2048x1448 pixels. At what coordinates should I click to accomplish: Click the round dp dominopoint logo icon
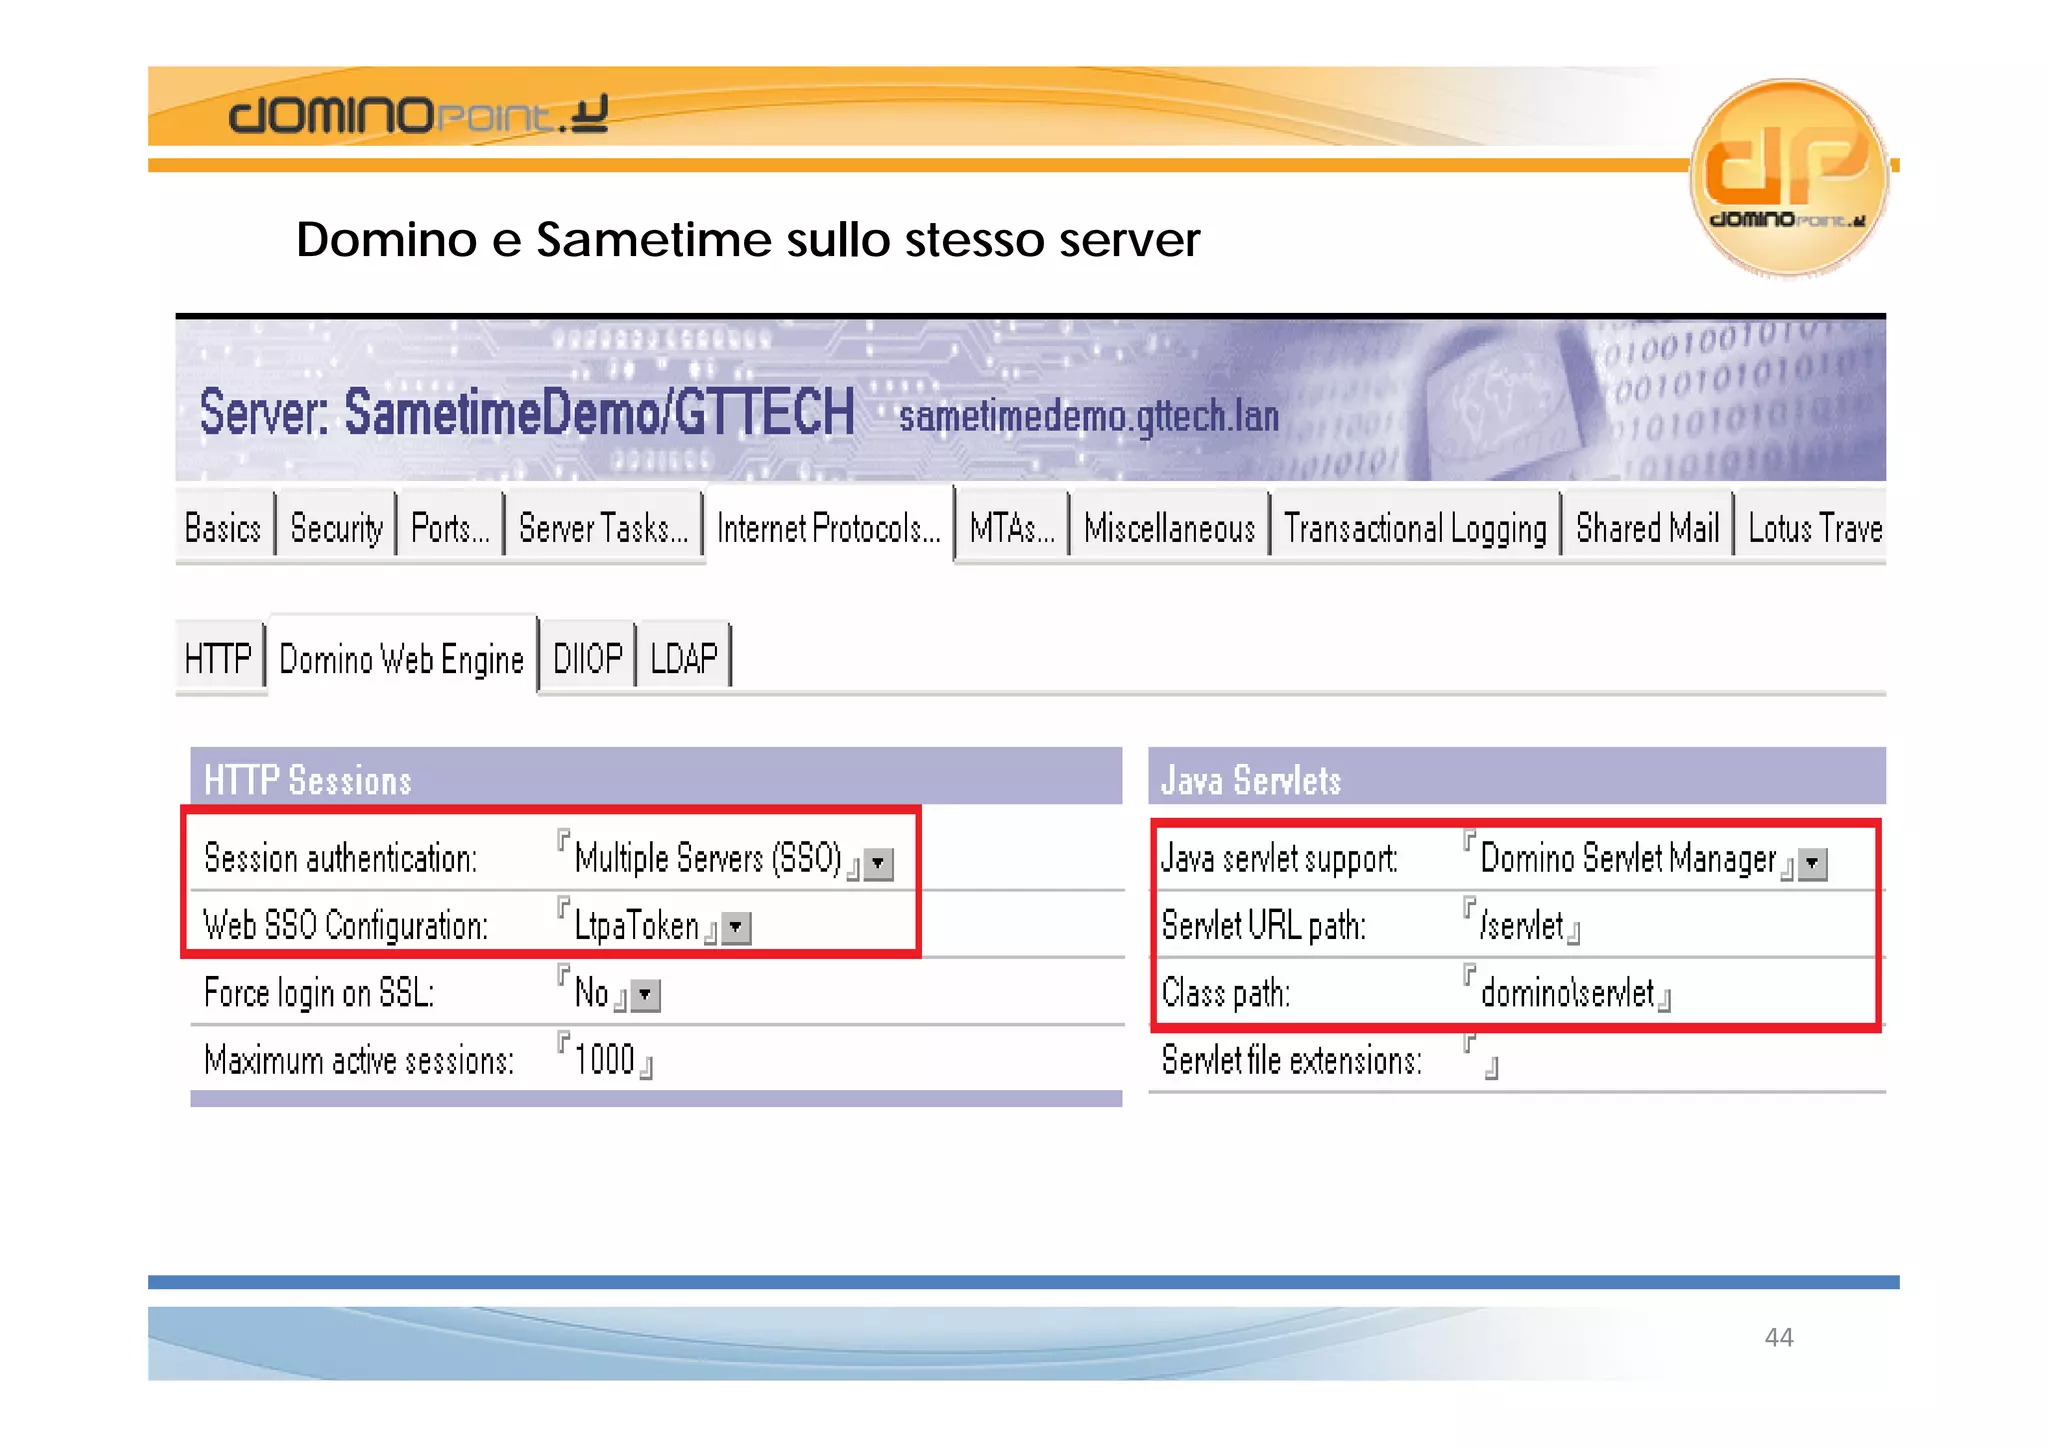1788,177
